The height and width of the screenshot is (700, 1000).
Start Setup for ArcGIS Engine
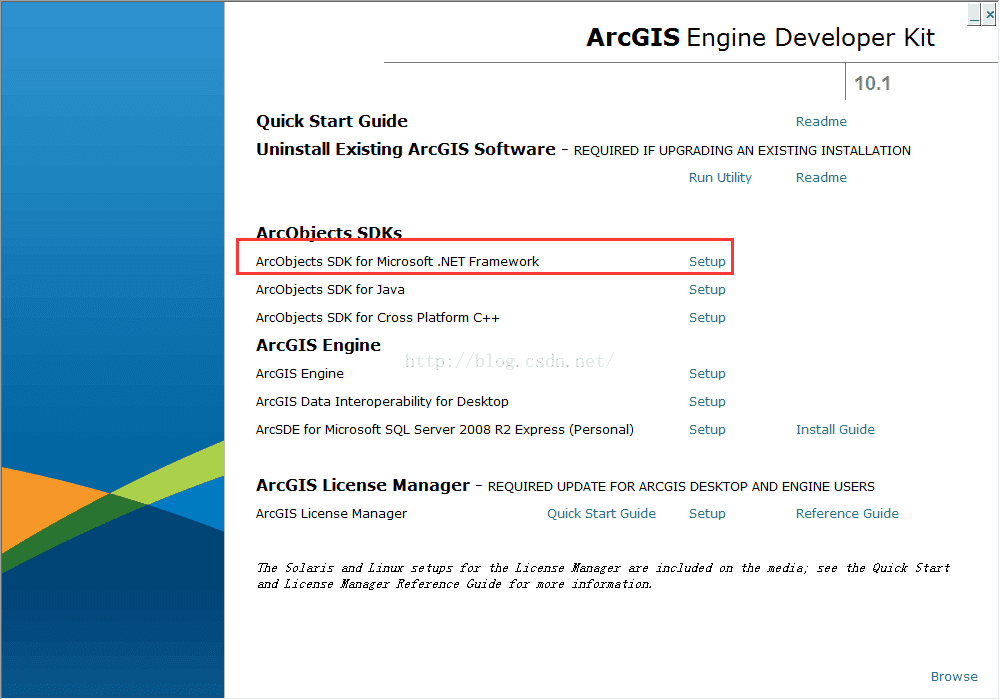point(707,374)
